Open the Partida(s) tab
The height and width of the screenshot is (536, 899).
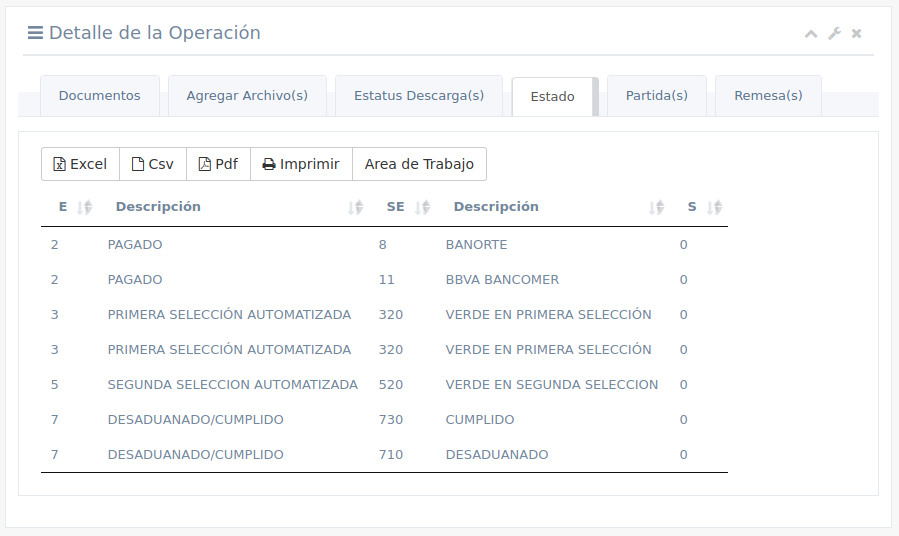tap(656, 96)
